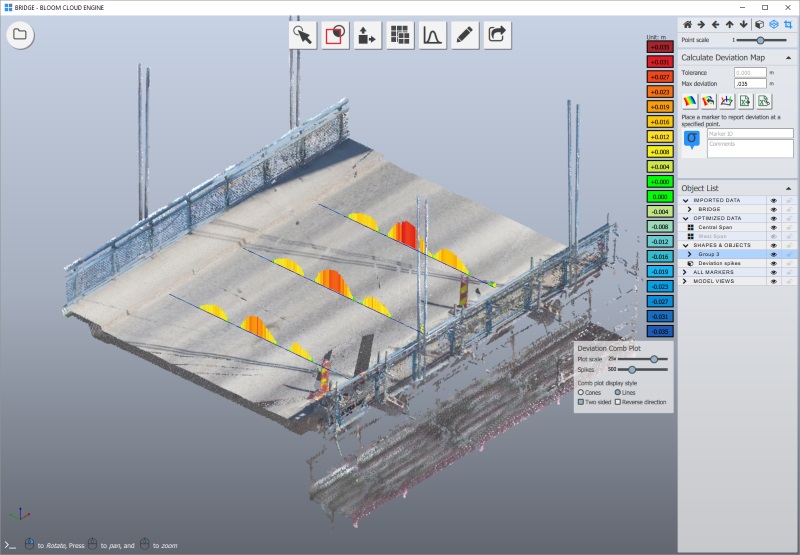Click the Deviation spikes globe icon

click(x=690, y=263)
